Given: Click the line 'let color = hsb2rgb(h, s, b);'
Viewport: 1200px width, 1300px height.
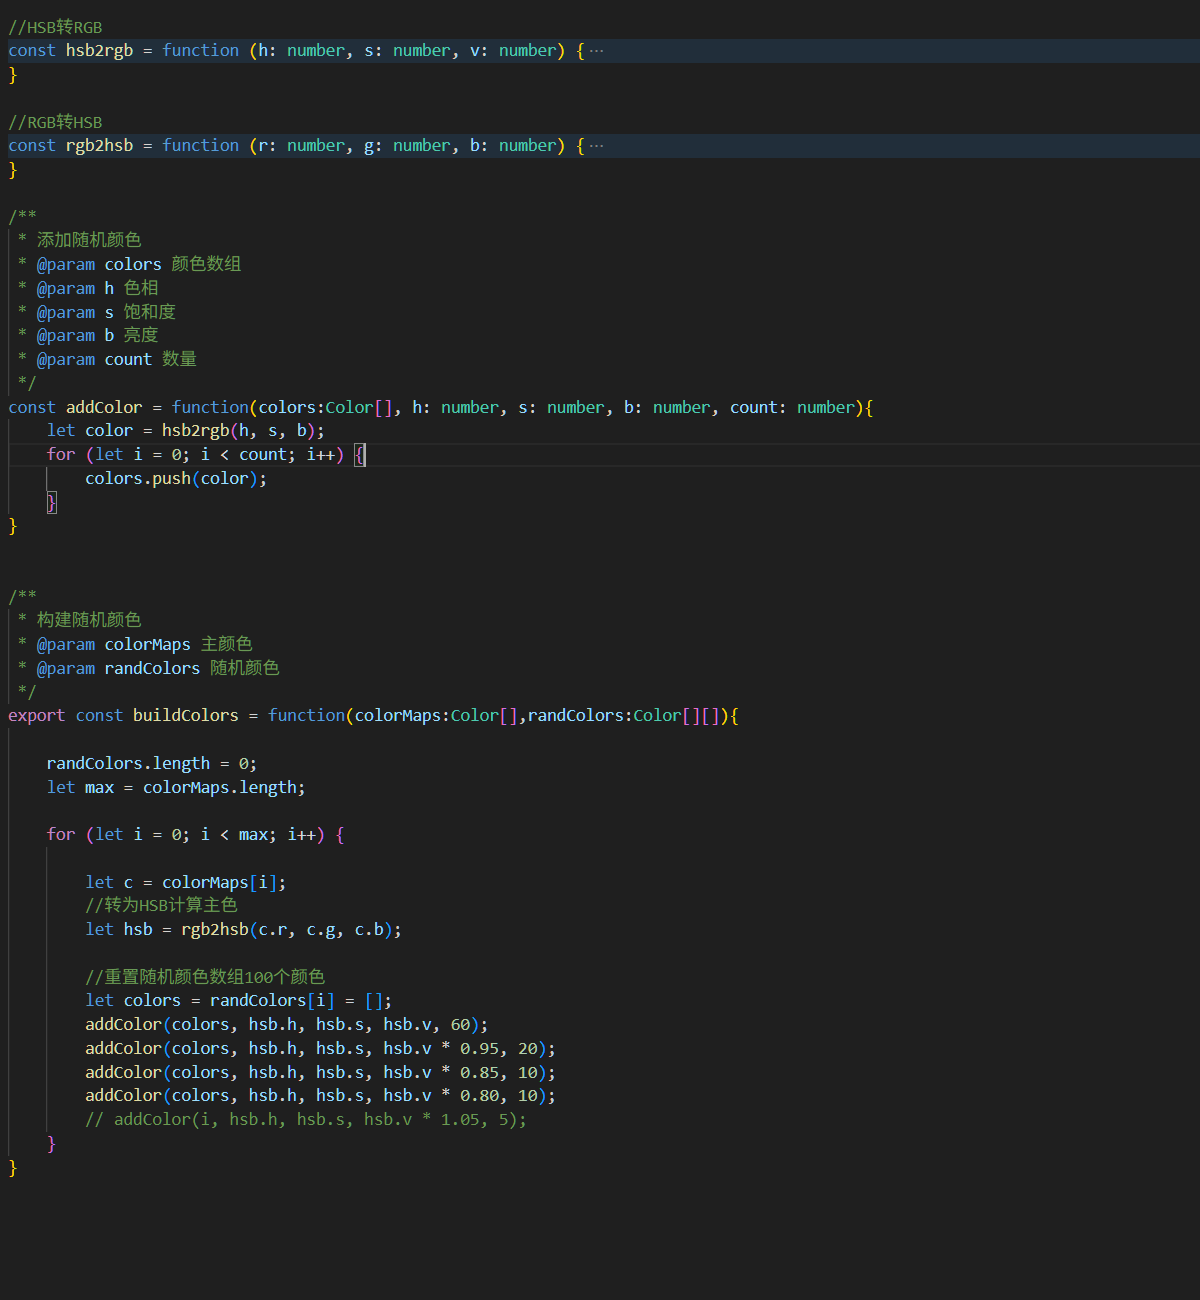Looking at the screenshot, I should click(186, 431).
